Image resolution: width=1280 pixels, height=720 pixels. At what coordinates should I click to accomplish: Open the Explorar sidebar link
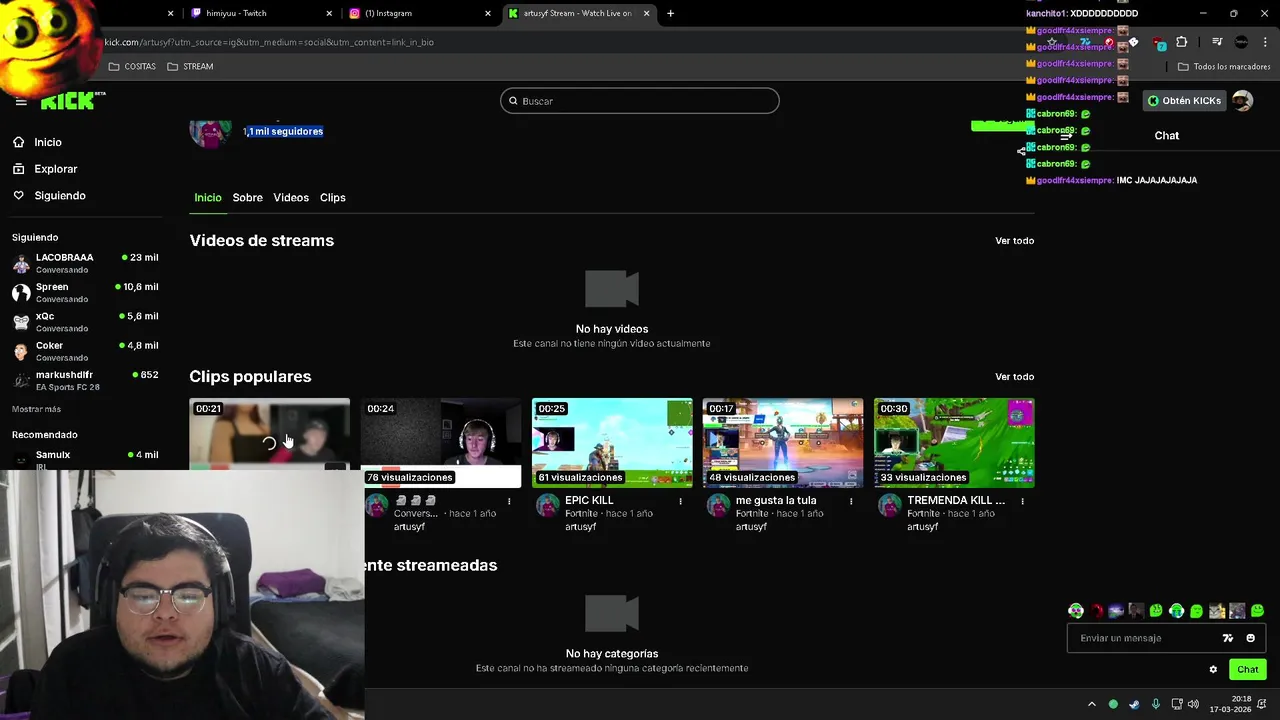tap(56, 169)
